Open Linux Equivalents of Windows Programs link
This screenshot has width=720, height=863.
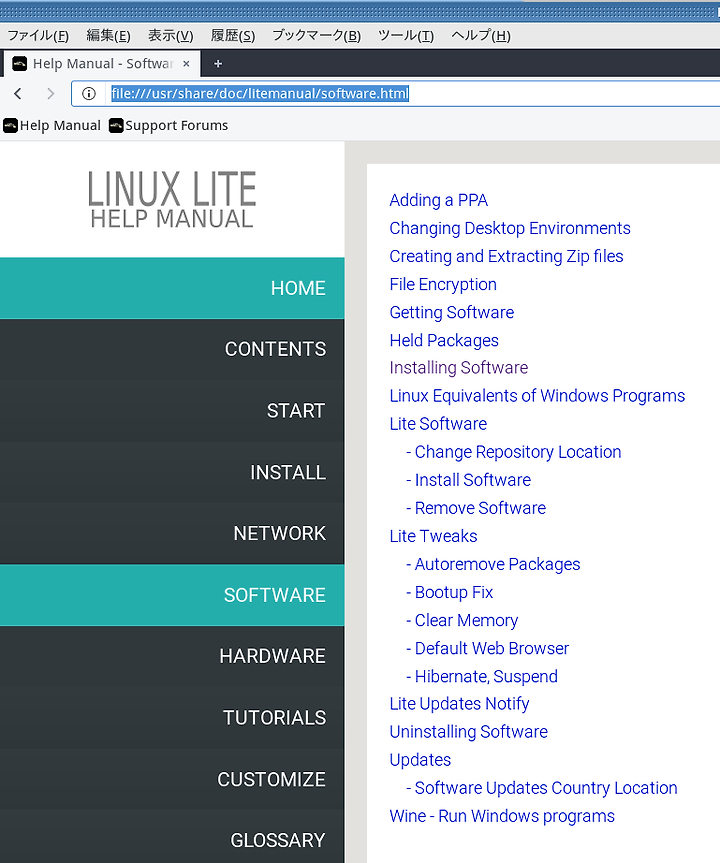pos(537,396)
